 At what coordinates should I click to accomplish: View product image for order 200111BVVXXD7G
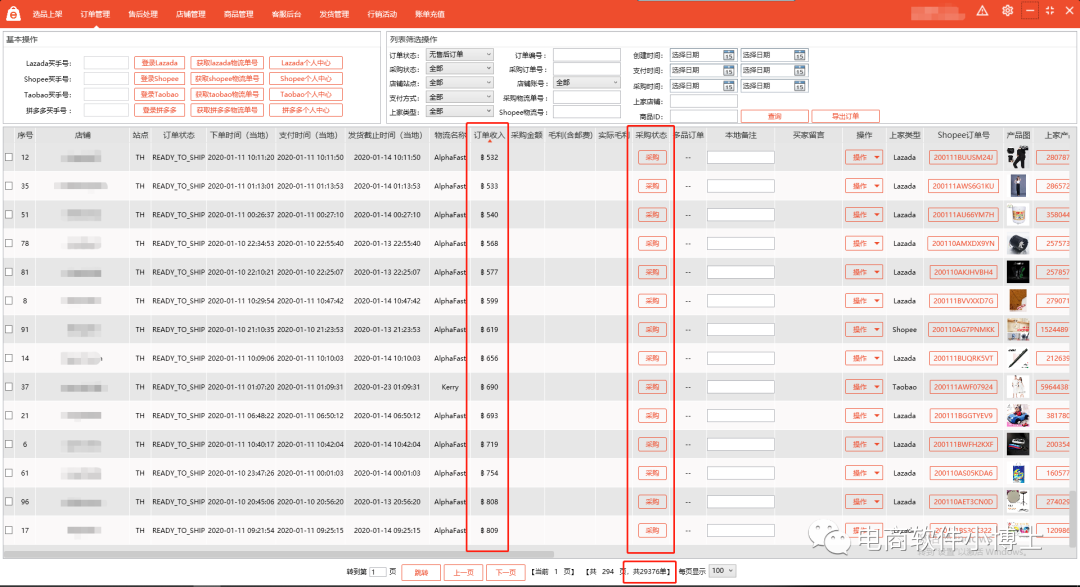[1017, 300]
